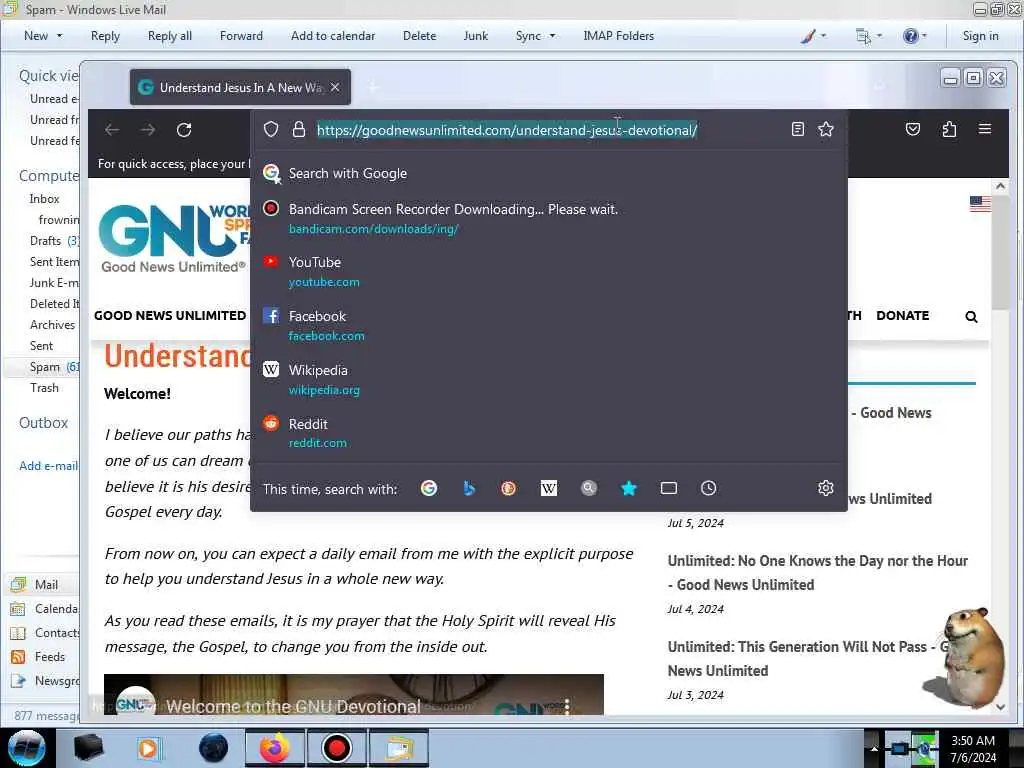Open the Inbox folder

tap(44, 199)
